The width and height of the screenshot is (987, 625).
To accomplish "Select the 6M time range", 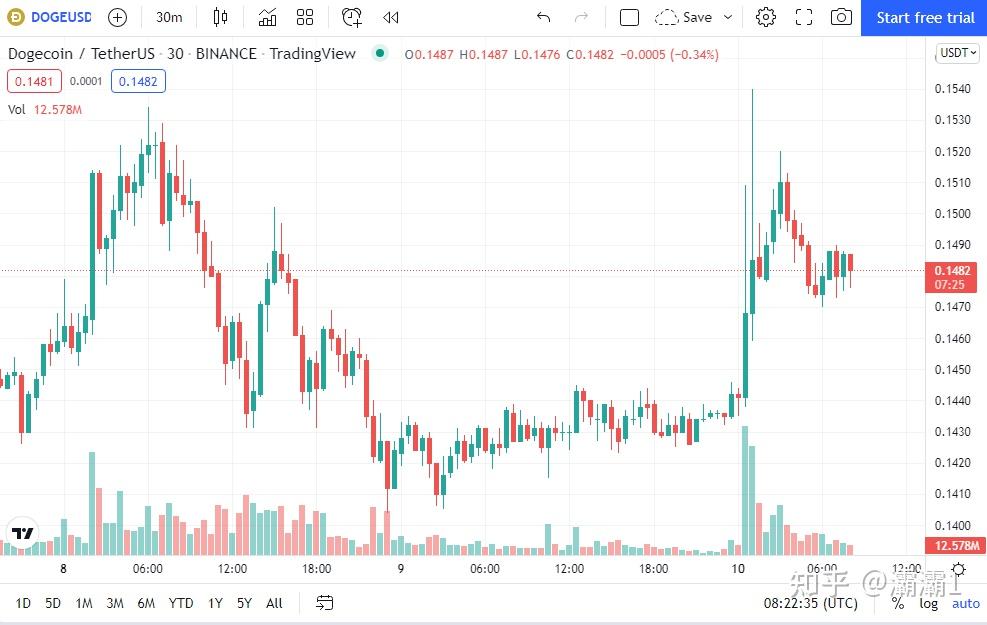I will coord(146,603).
